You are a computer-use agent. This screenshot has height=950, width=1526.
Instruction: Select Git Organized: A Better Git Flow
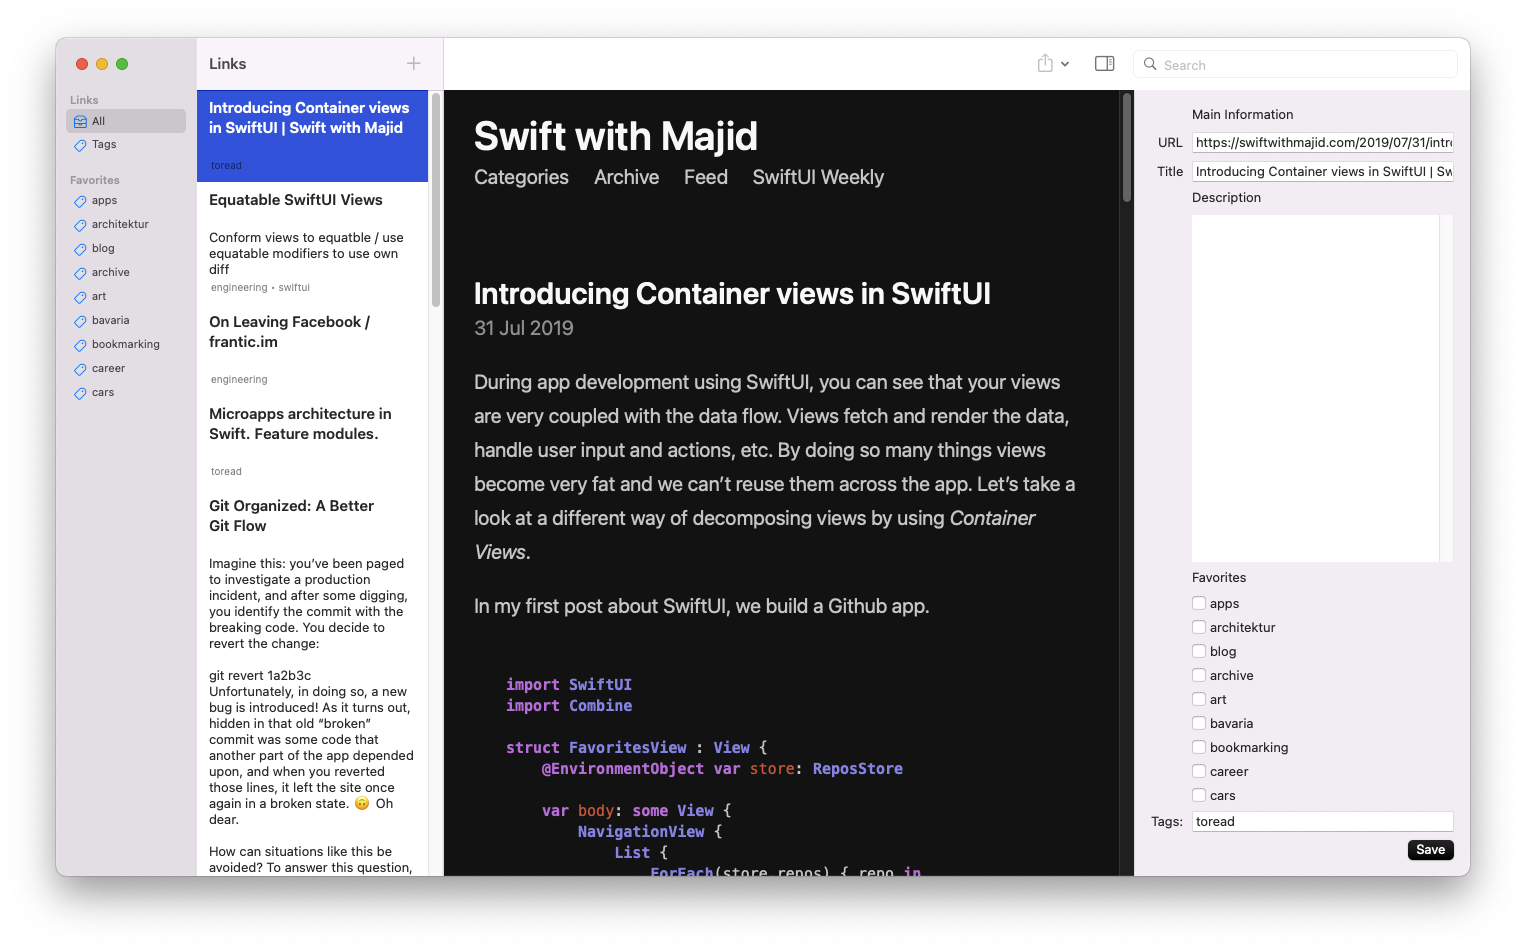tap(312, 682)
